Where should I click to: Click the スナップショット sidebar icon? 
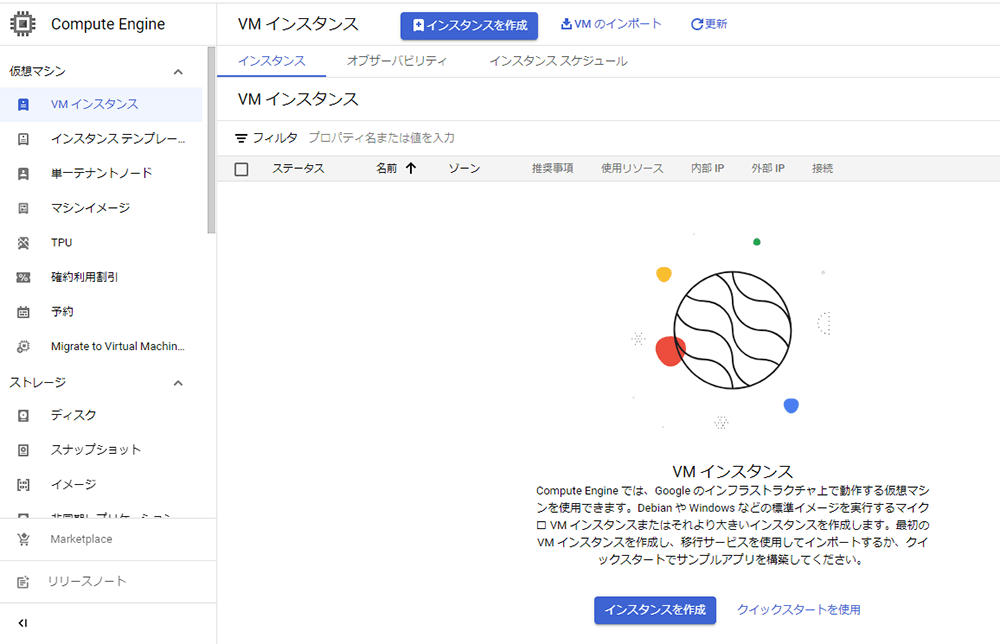click(24, 450)
